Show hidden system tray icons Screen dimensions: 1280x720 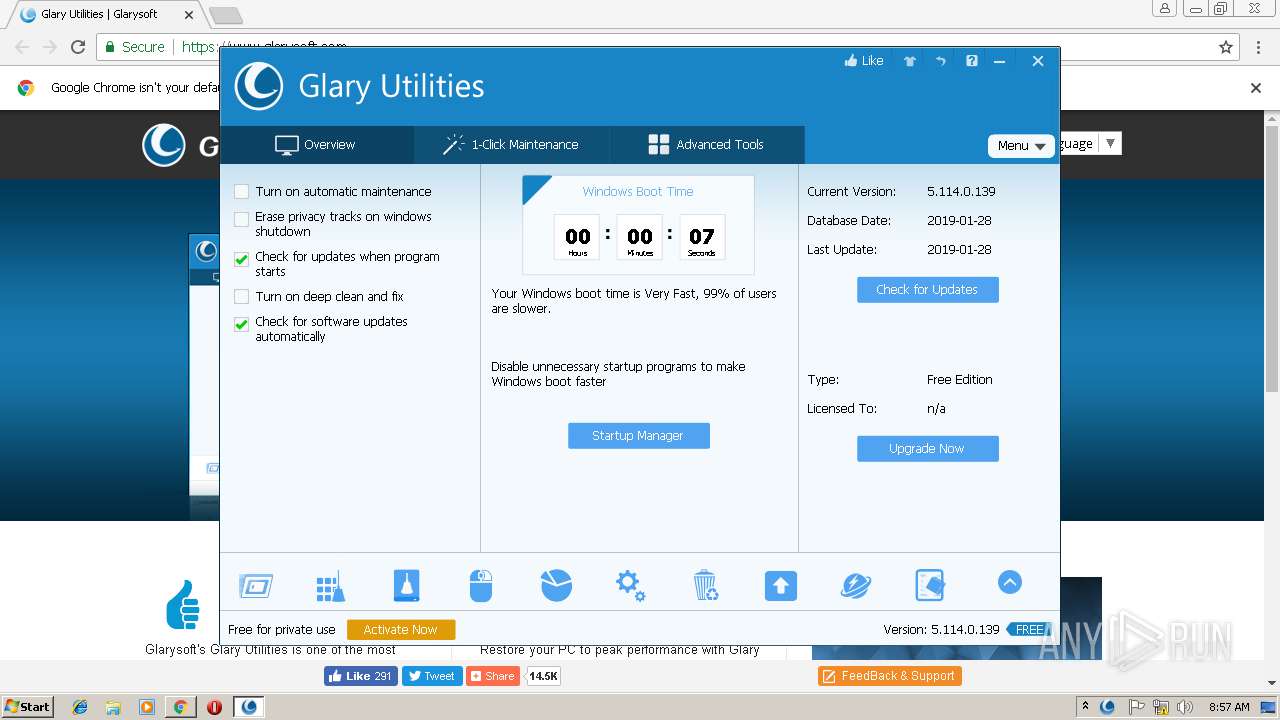coord(1085,707)
